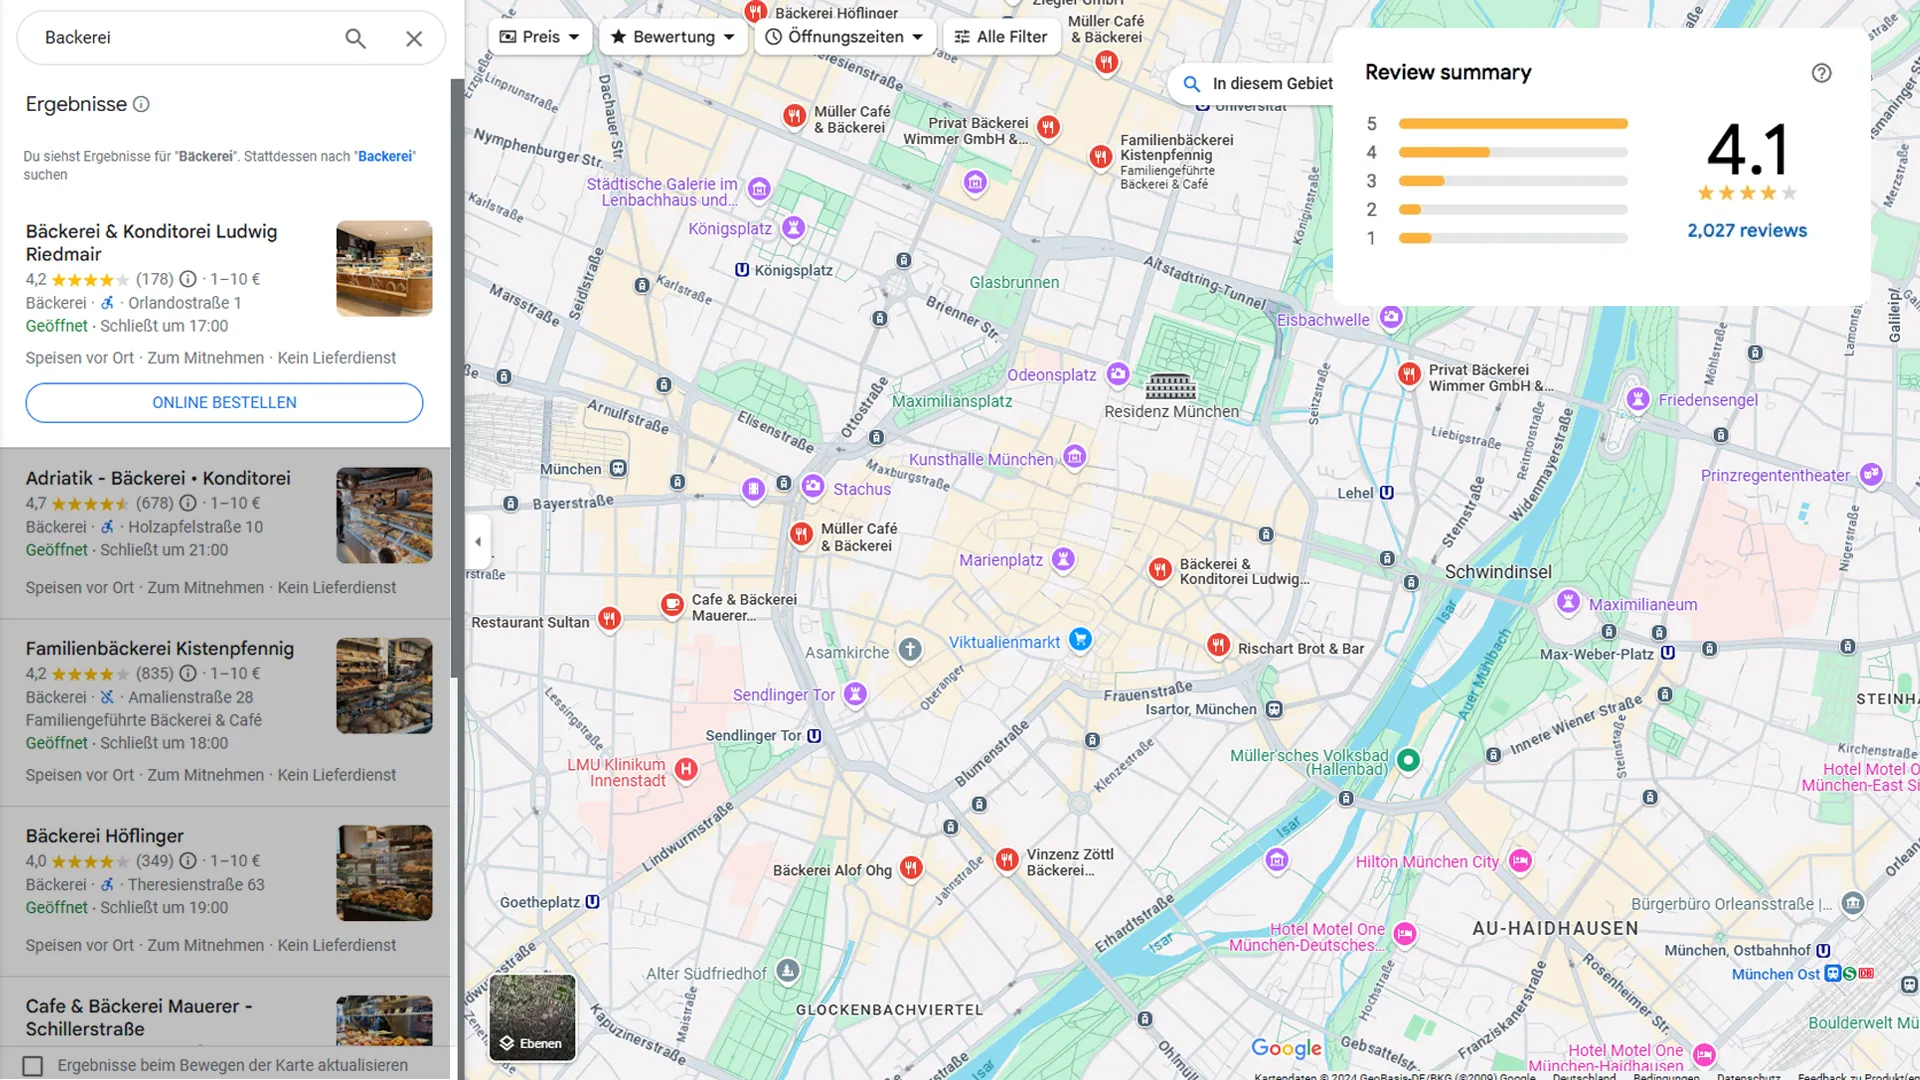
Task: Click the 4-star rating bar
Action: point(1513,152)
